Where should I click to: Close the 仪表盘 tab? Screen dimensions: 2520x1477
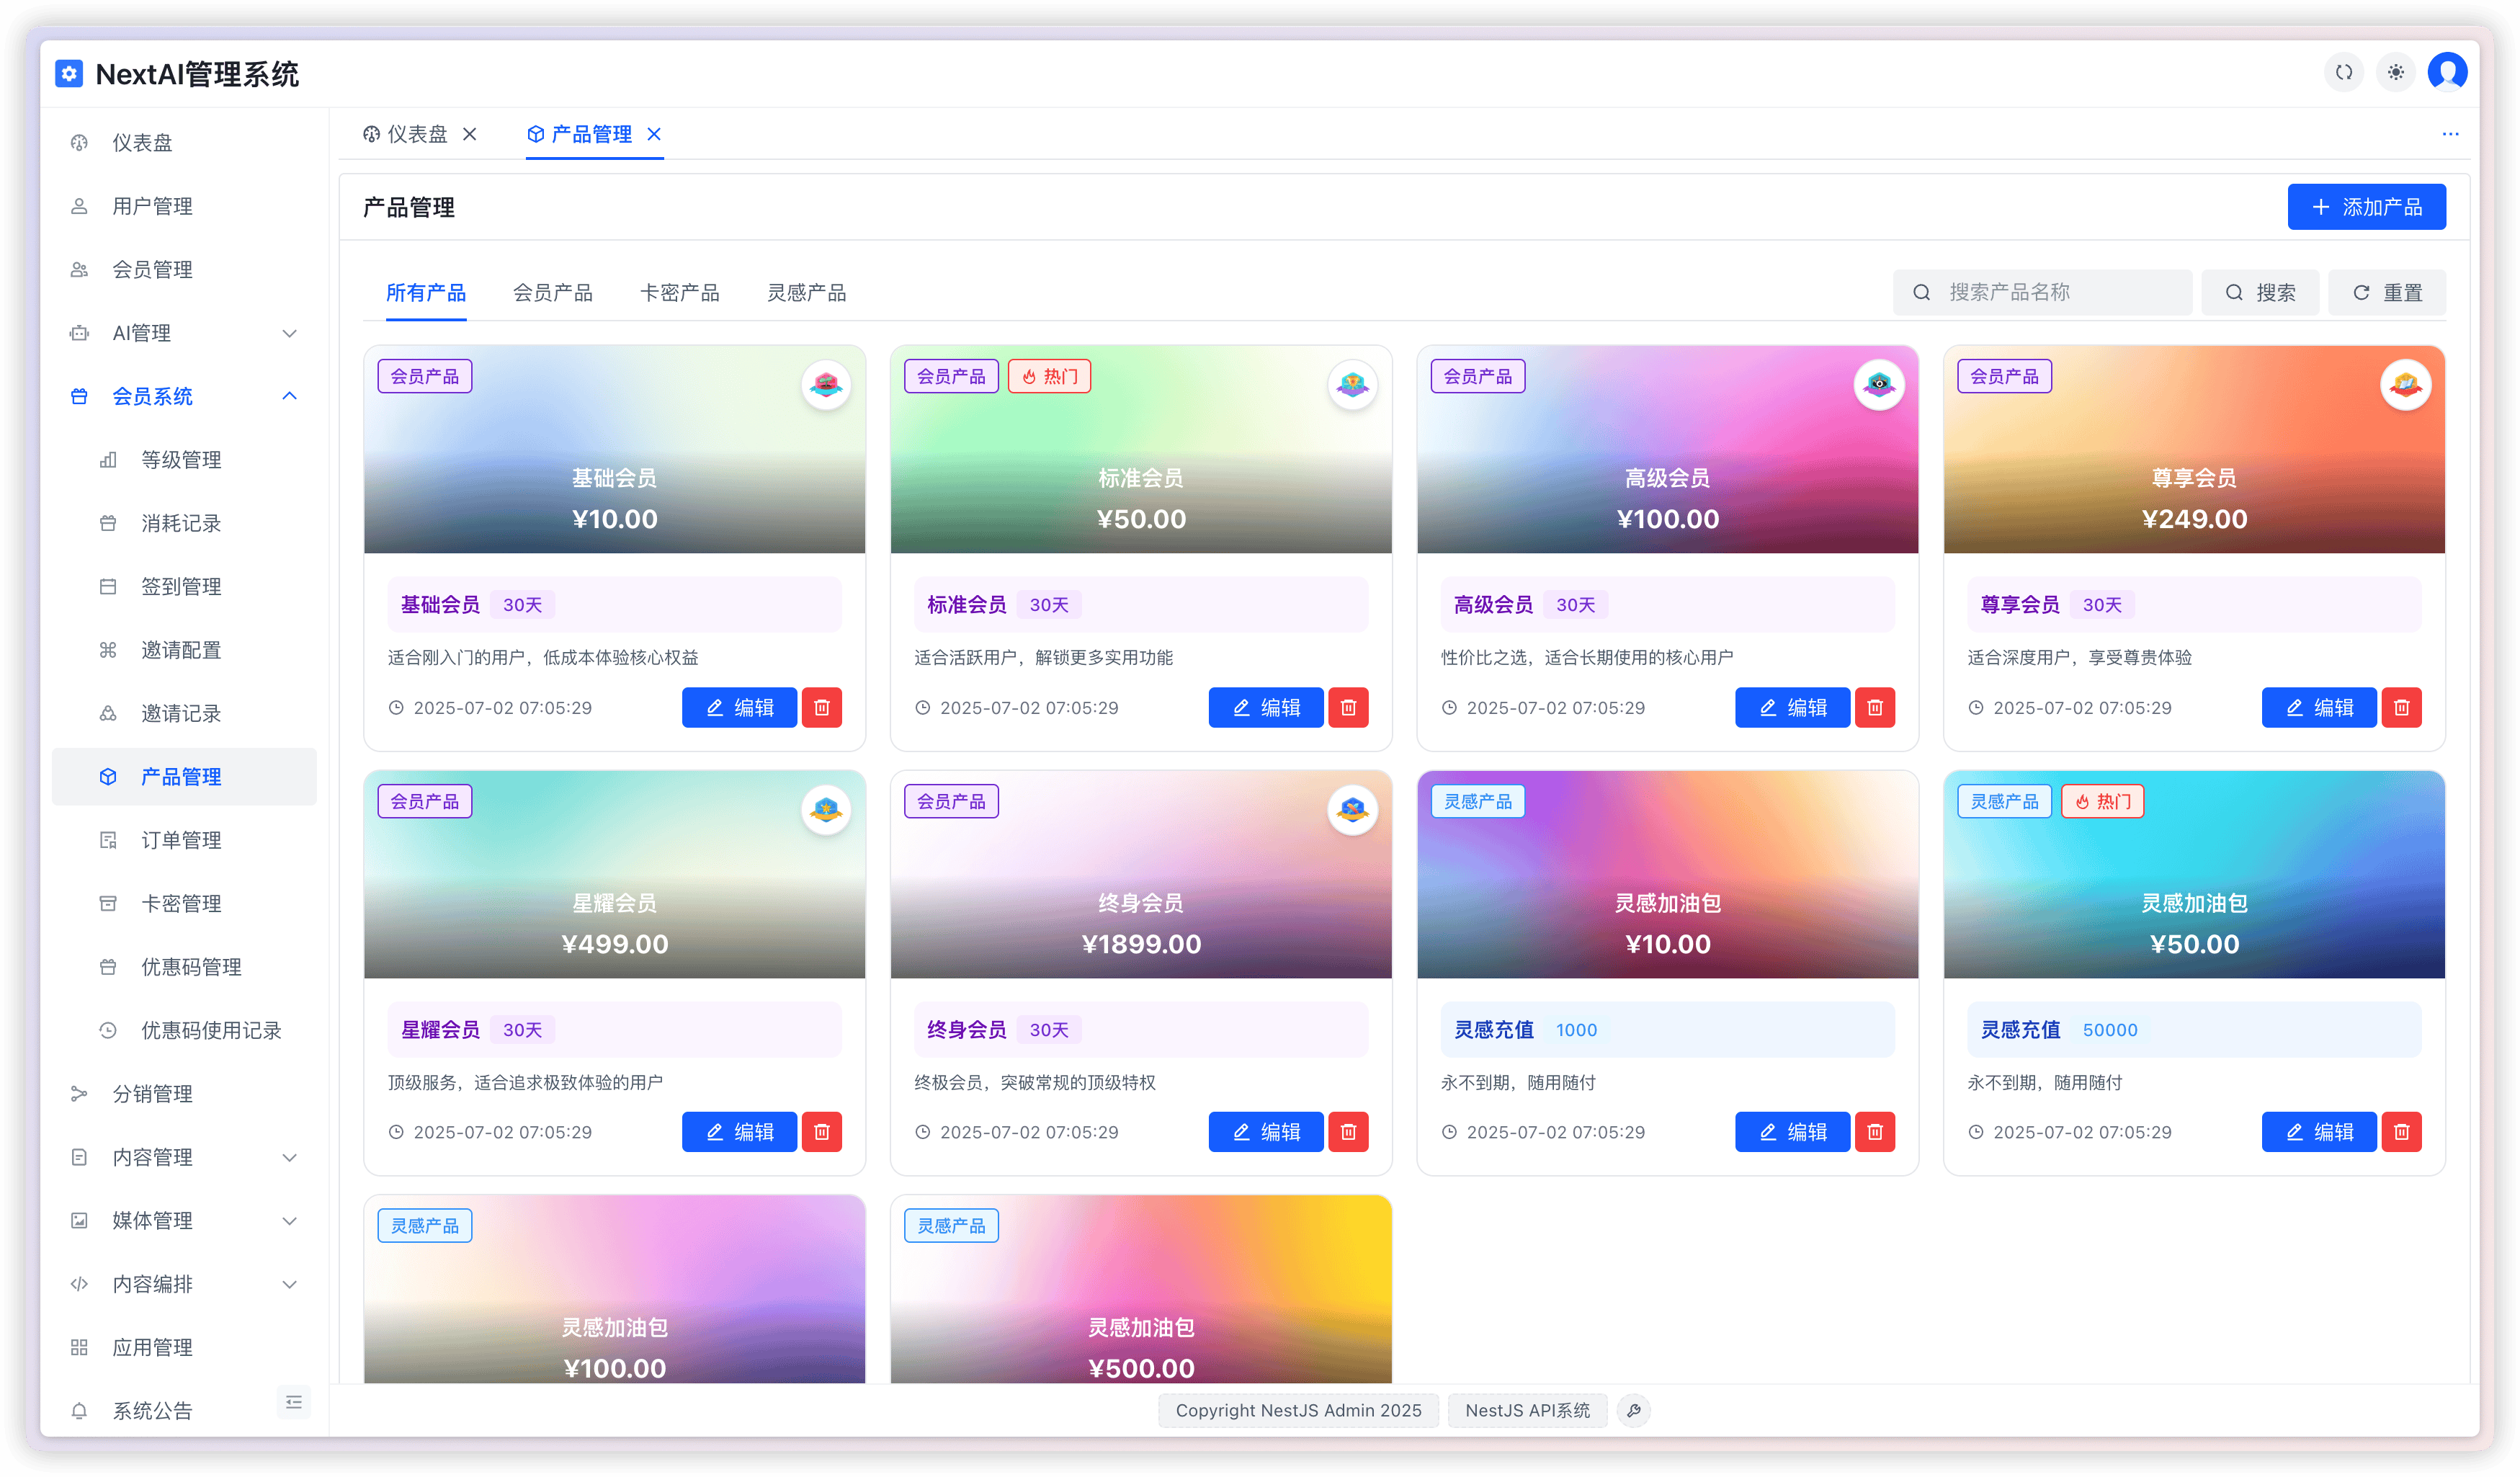[470, 134]
